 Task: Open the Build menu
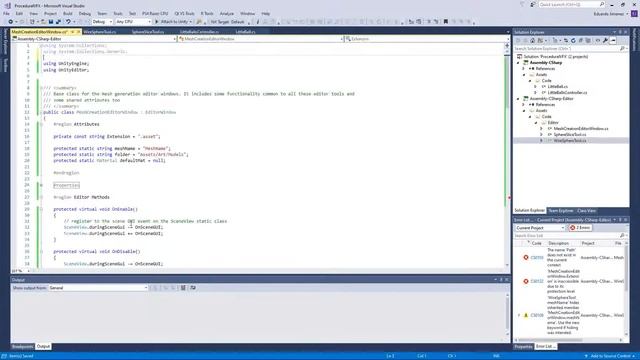pos(68,13)
